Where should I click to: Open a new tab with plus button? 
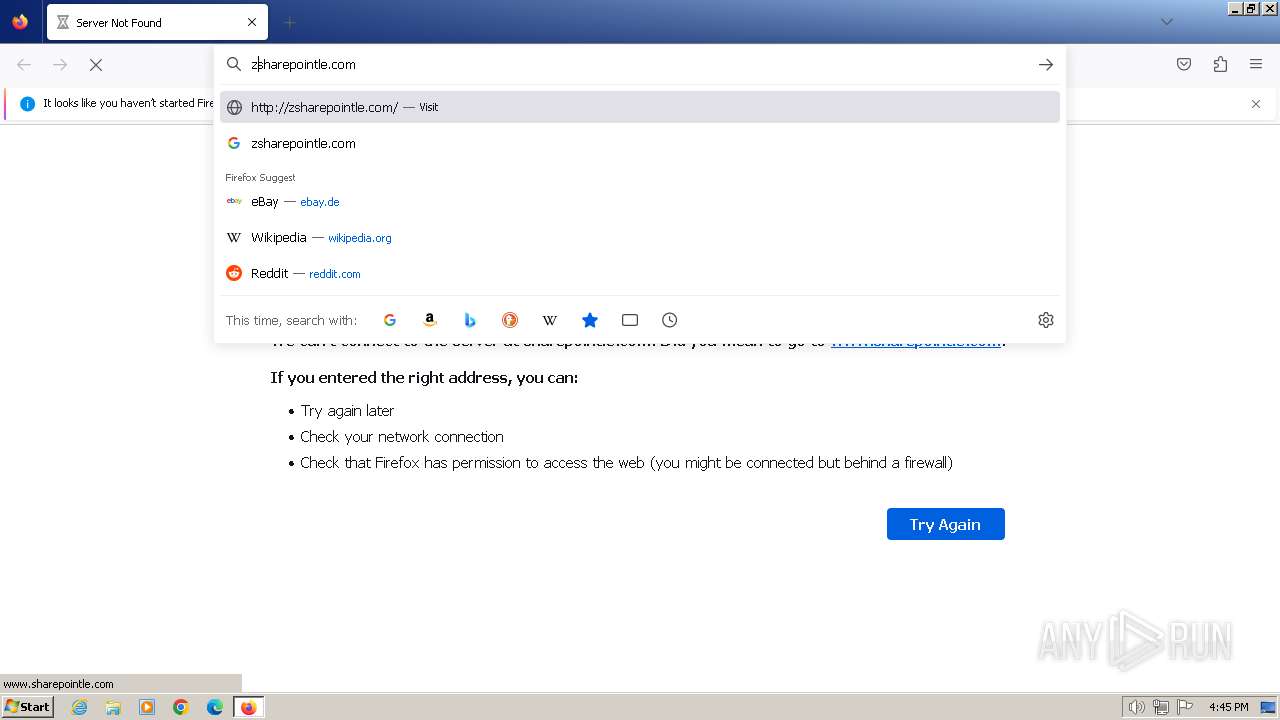pyautogui.click(x=290, y=22)
